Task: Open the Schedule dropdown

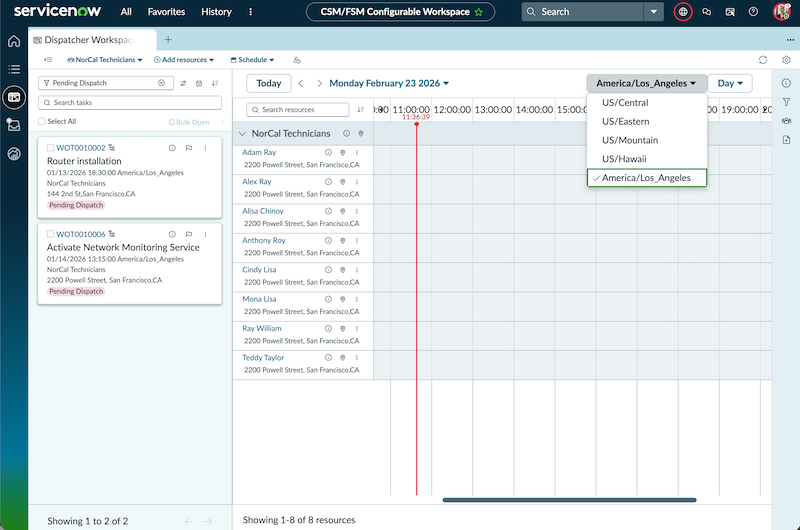Action: point(253,60)
